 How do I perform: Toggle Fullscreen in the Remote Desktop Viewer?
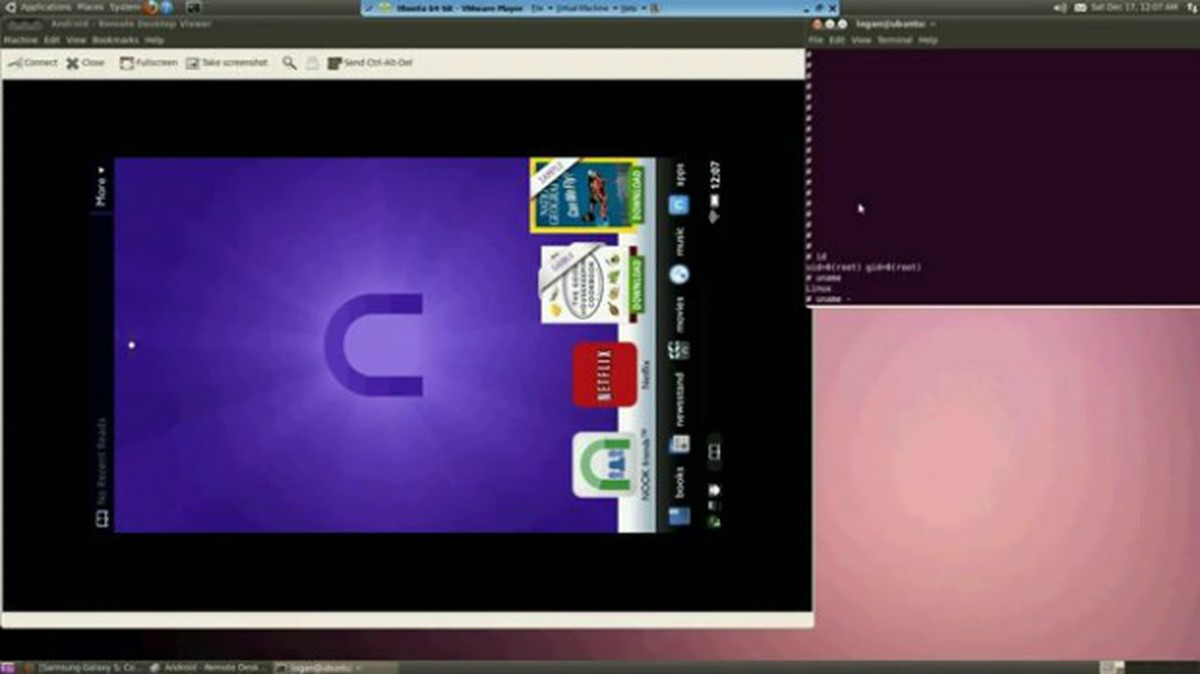[x=150, y=62]
